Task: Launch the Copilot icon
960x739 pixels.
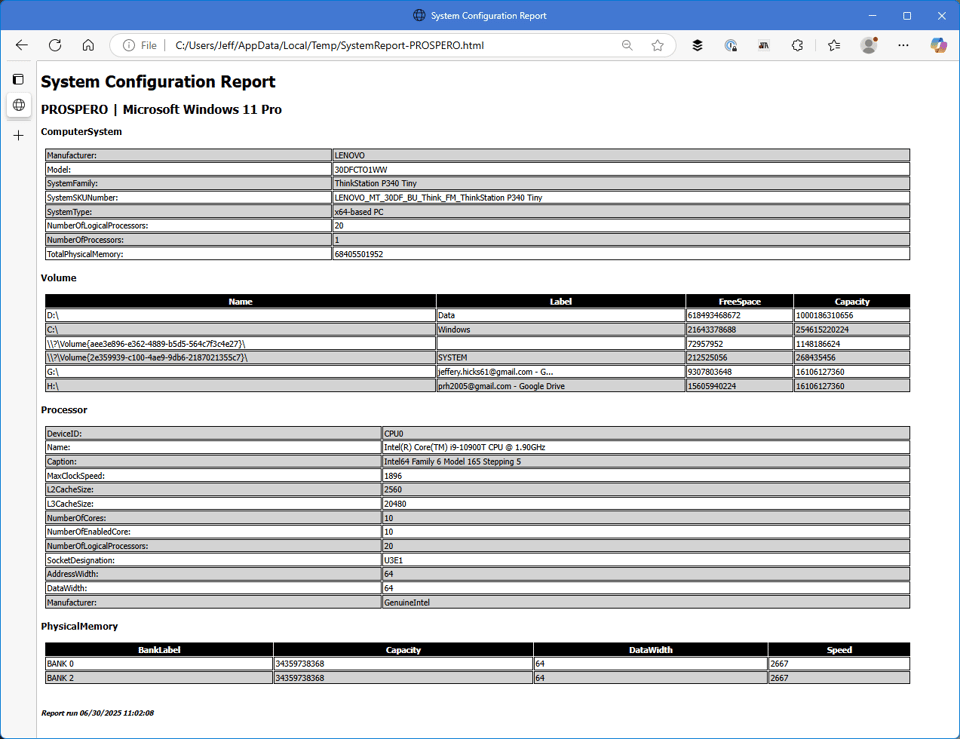Action: click(938, 45)
